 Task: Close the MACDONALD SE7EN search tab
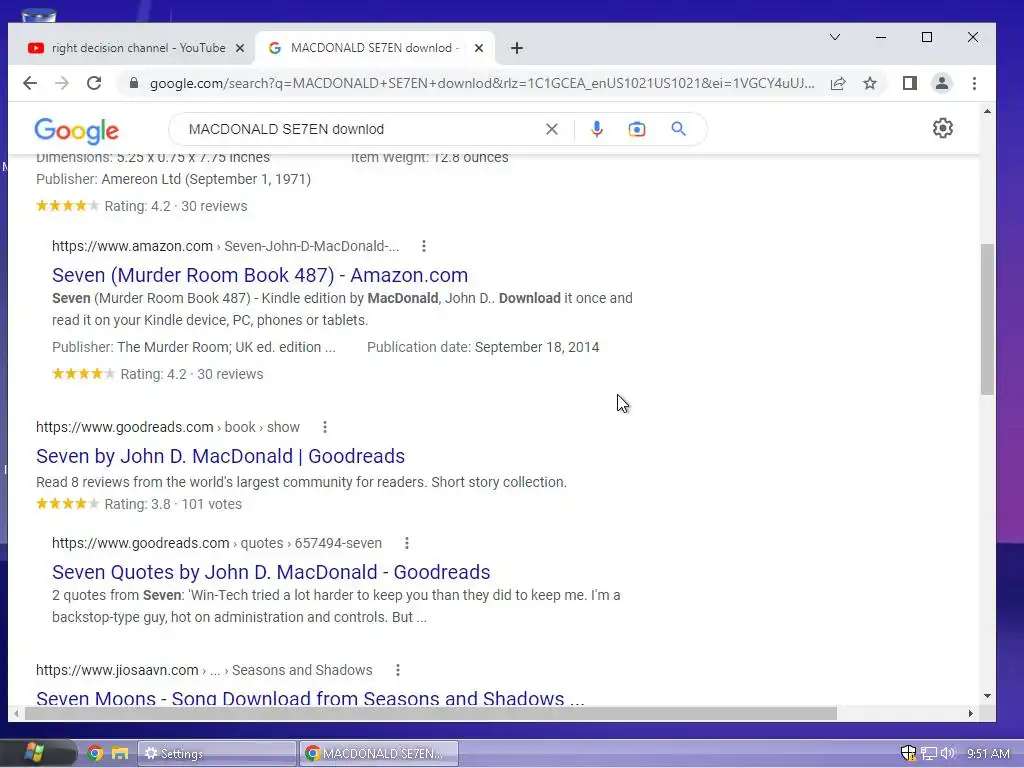(x=479, y=48)
